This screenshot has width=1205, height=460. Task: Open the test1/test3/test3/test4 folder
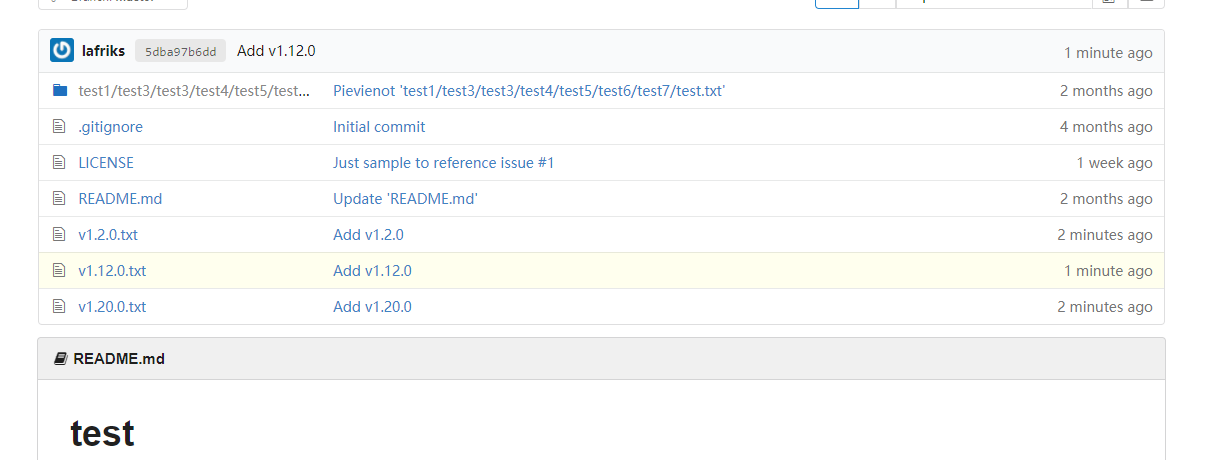[196, 91]
